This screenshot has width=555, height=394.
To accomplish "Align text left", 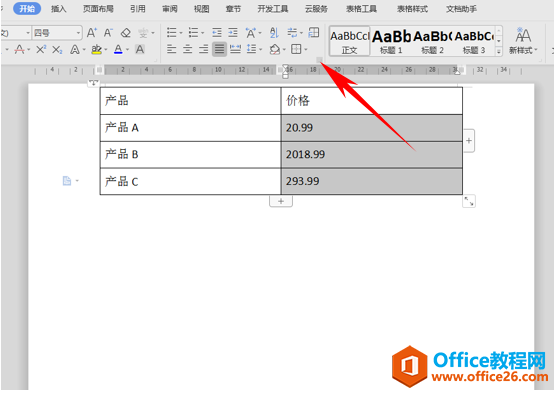I will 172,50.
